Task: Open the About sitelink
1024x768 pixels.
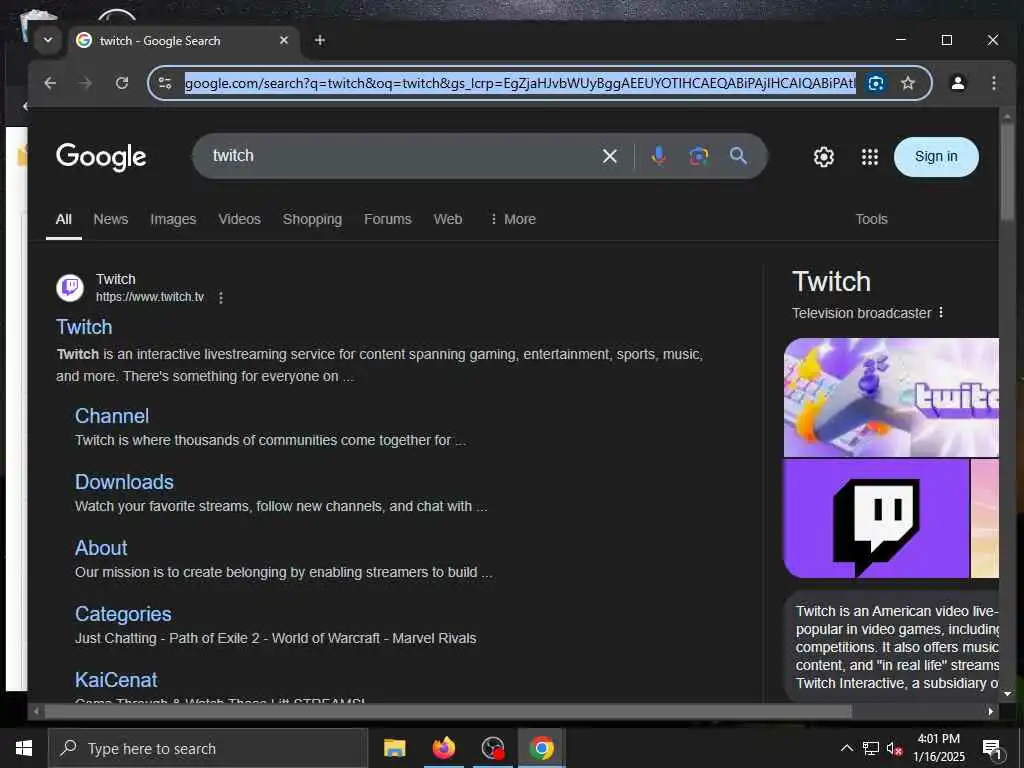Action: tap(101, 548)
